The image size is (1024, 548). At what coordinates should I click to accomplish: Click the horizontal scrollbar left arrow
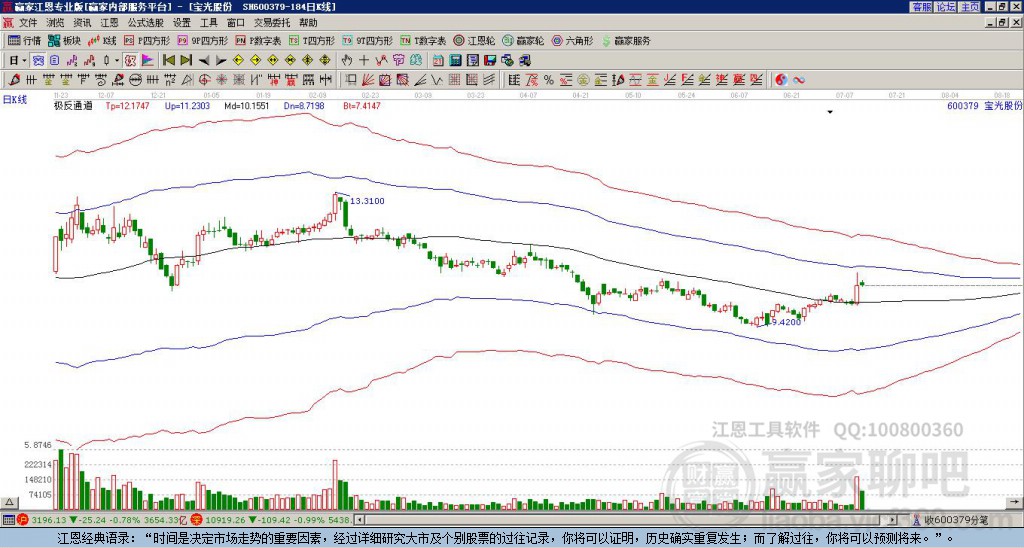click(360, 520)
